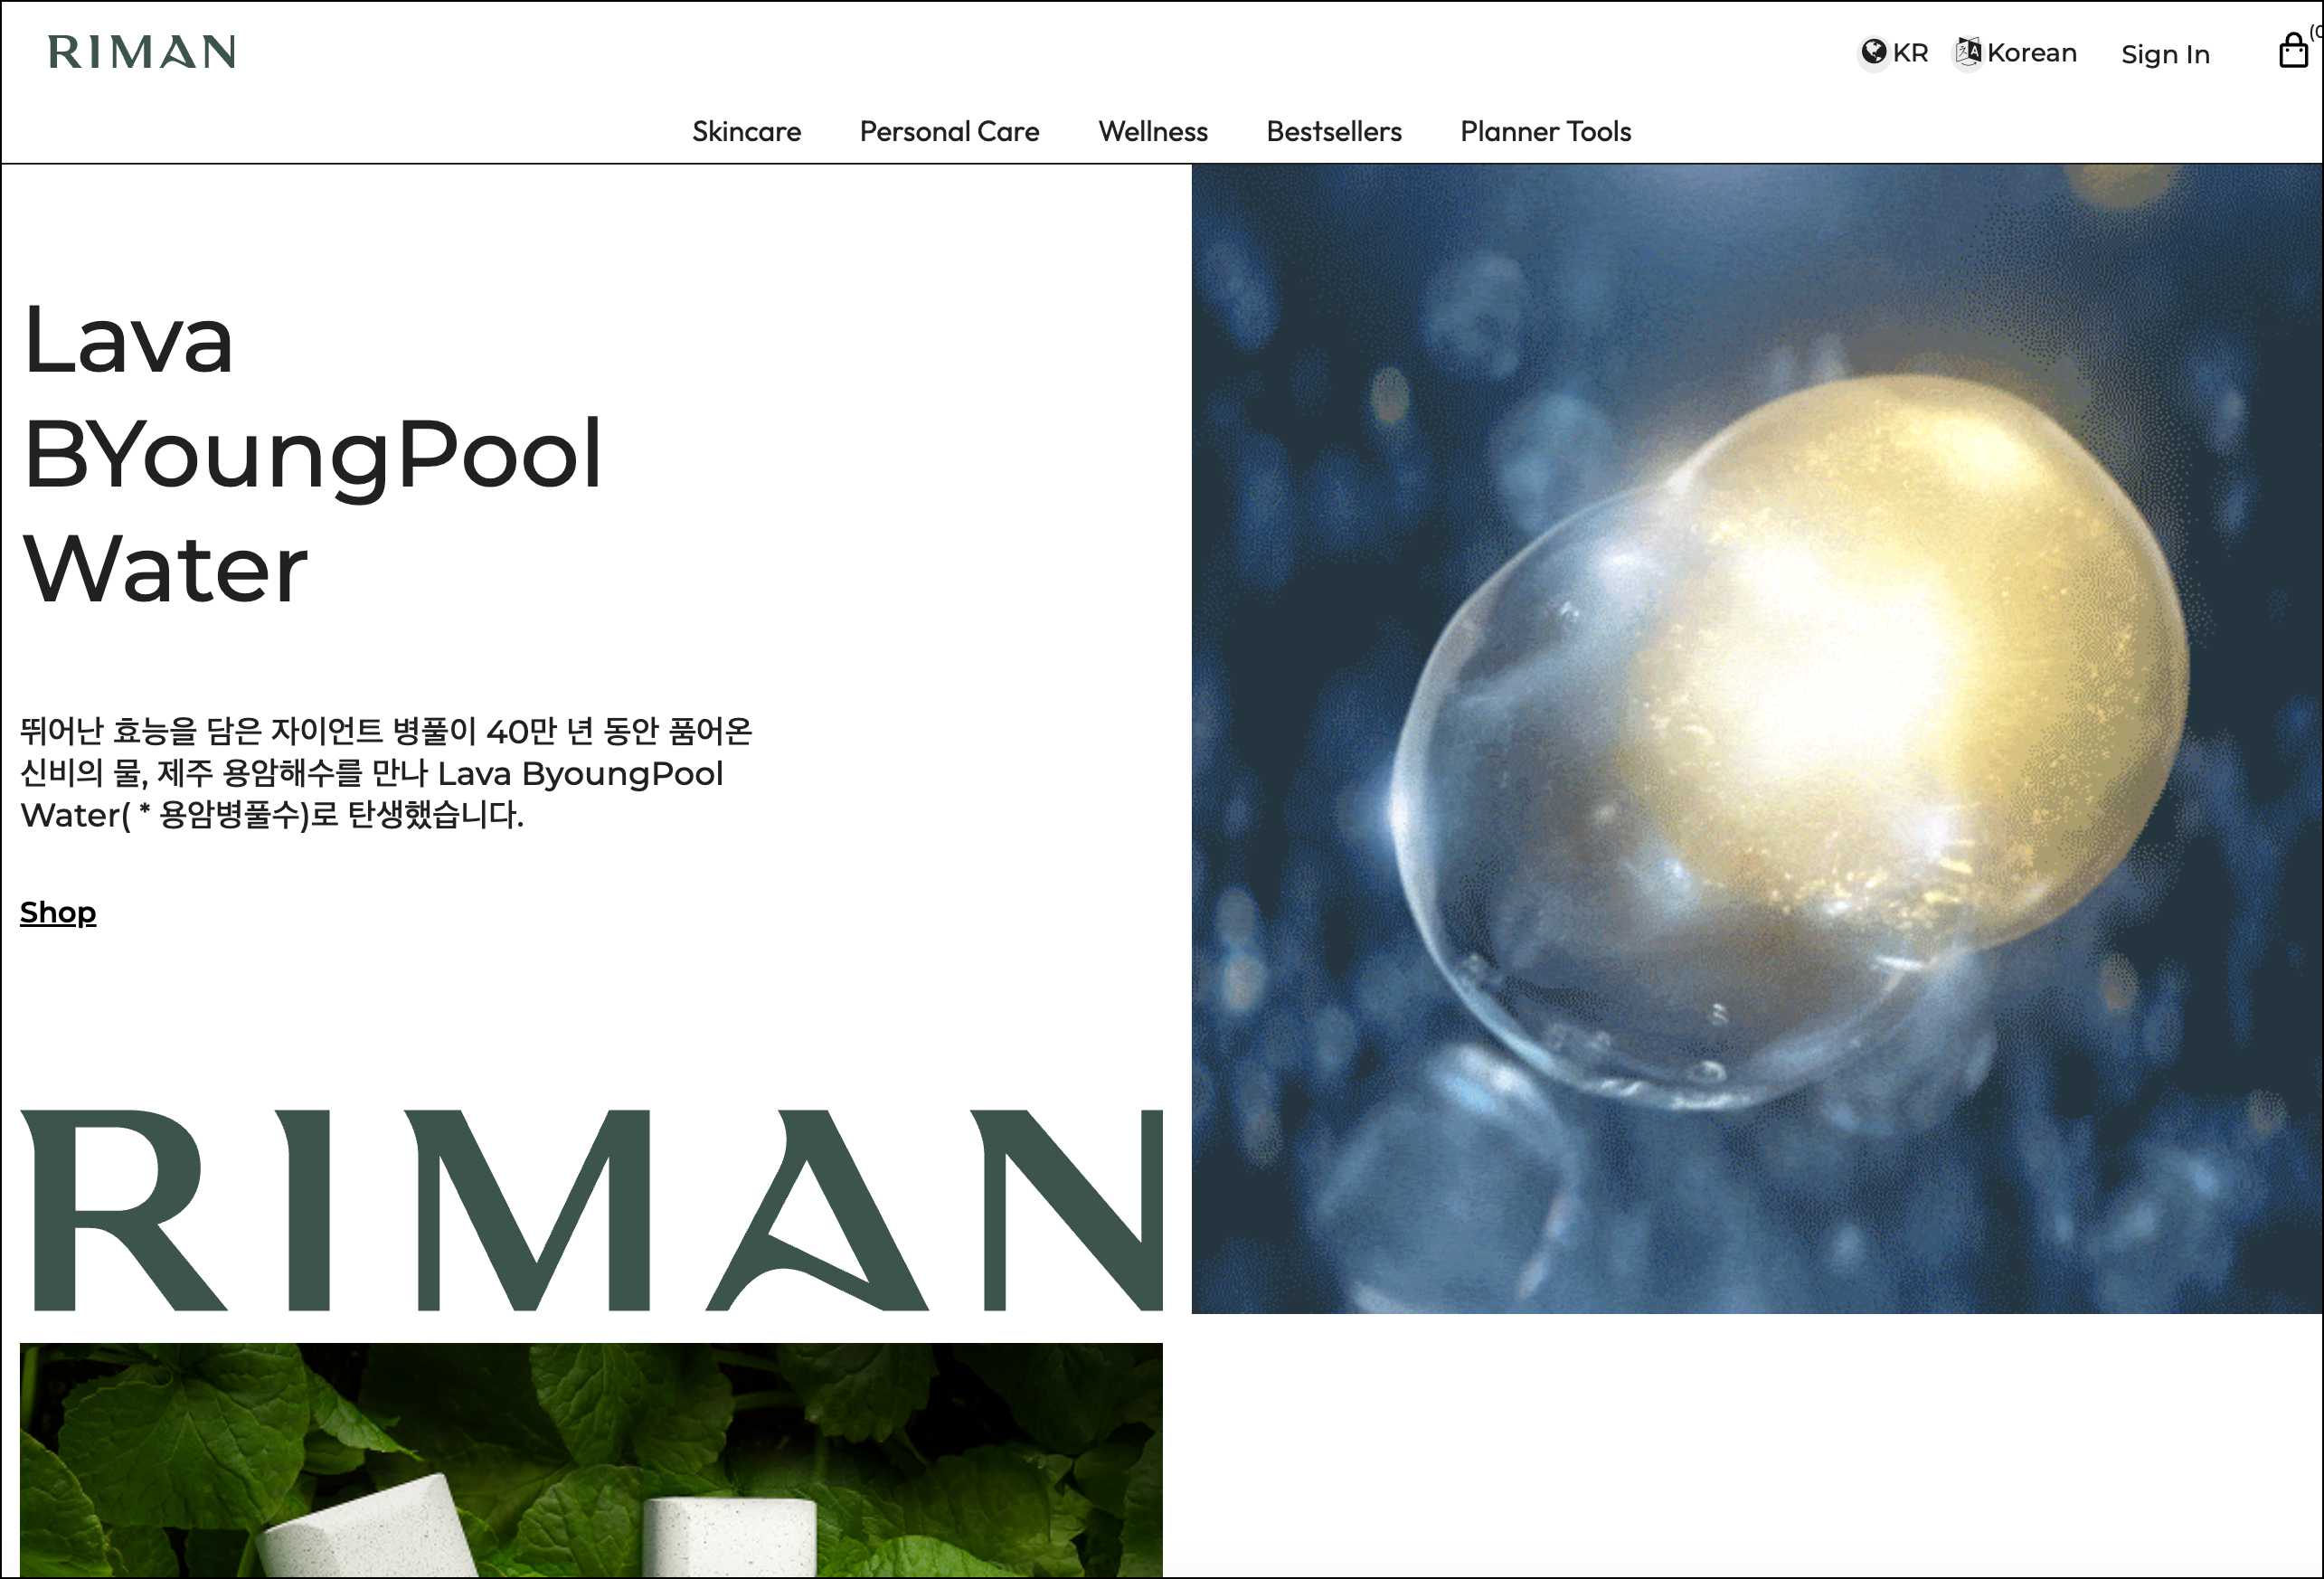Open the Skincare menu
This screenshot has height=1579, width=2324.
coord(746,131)
